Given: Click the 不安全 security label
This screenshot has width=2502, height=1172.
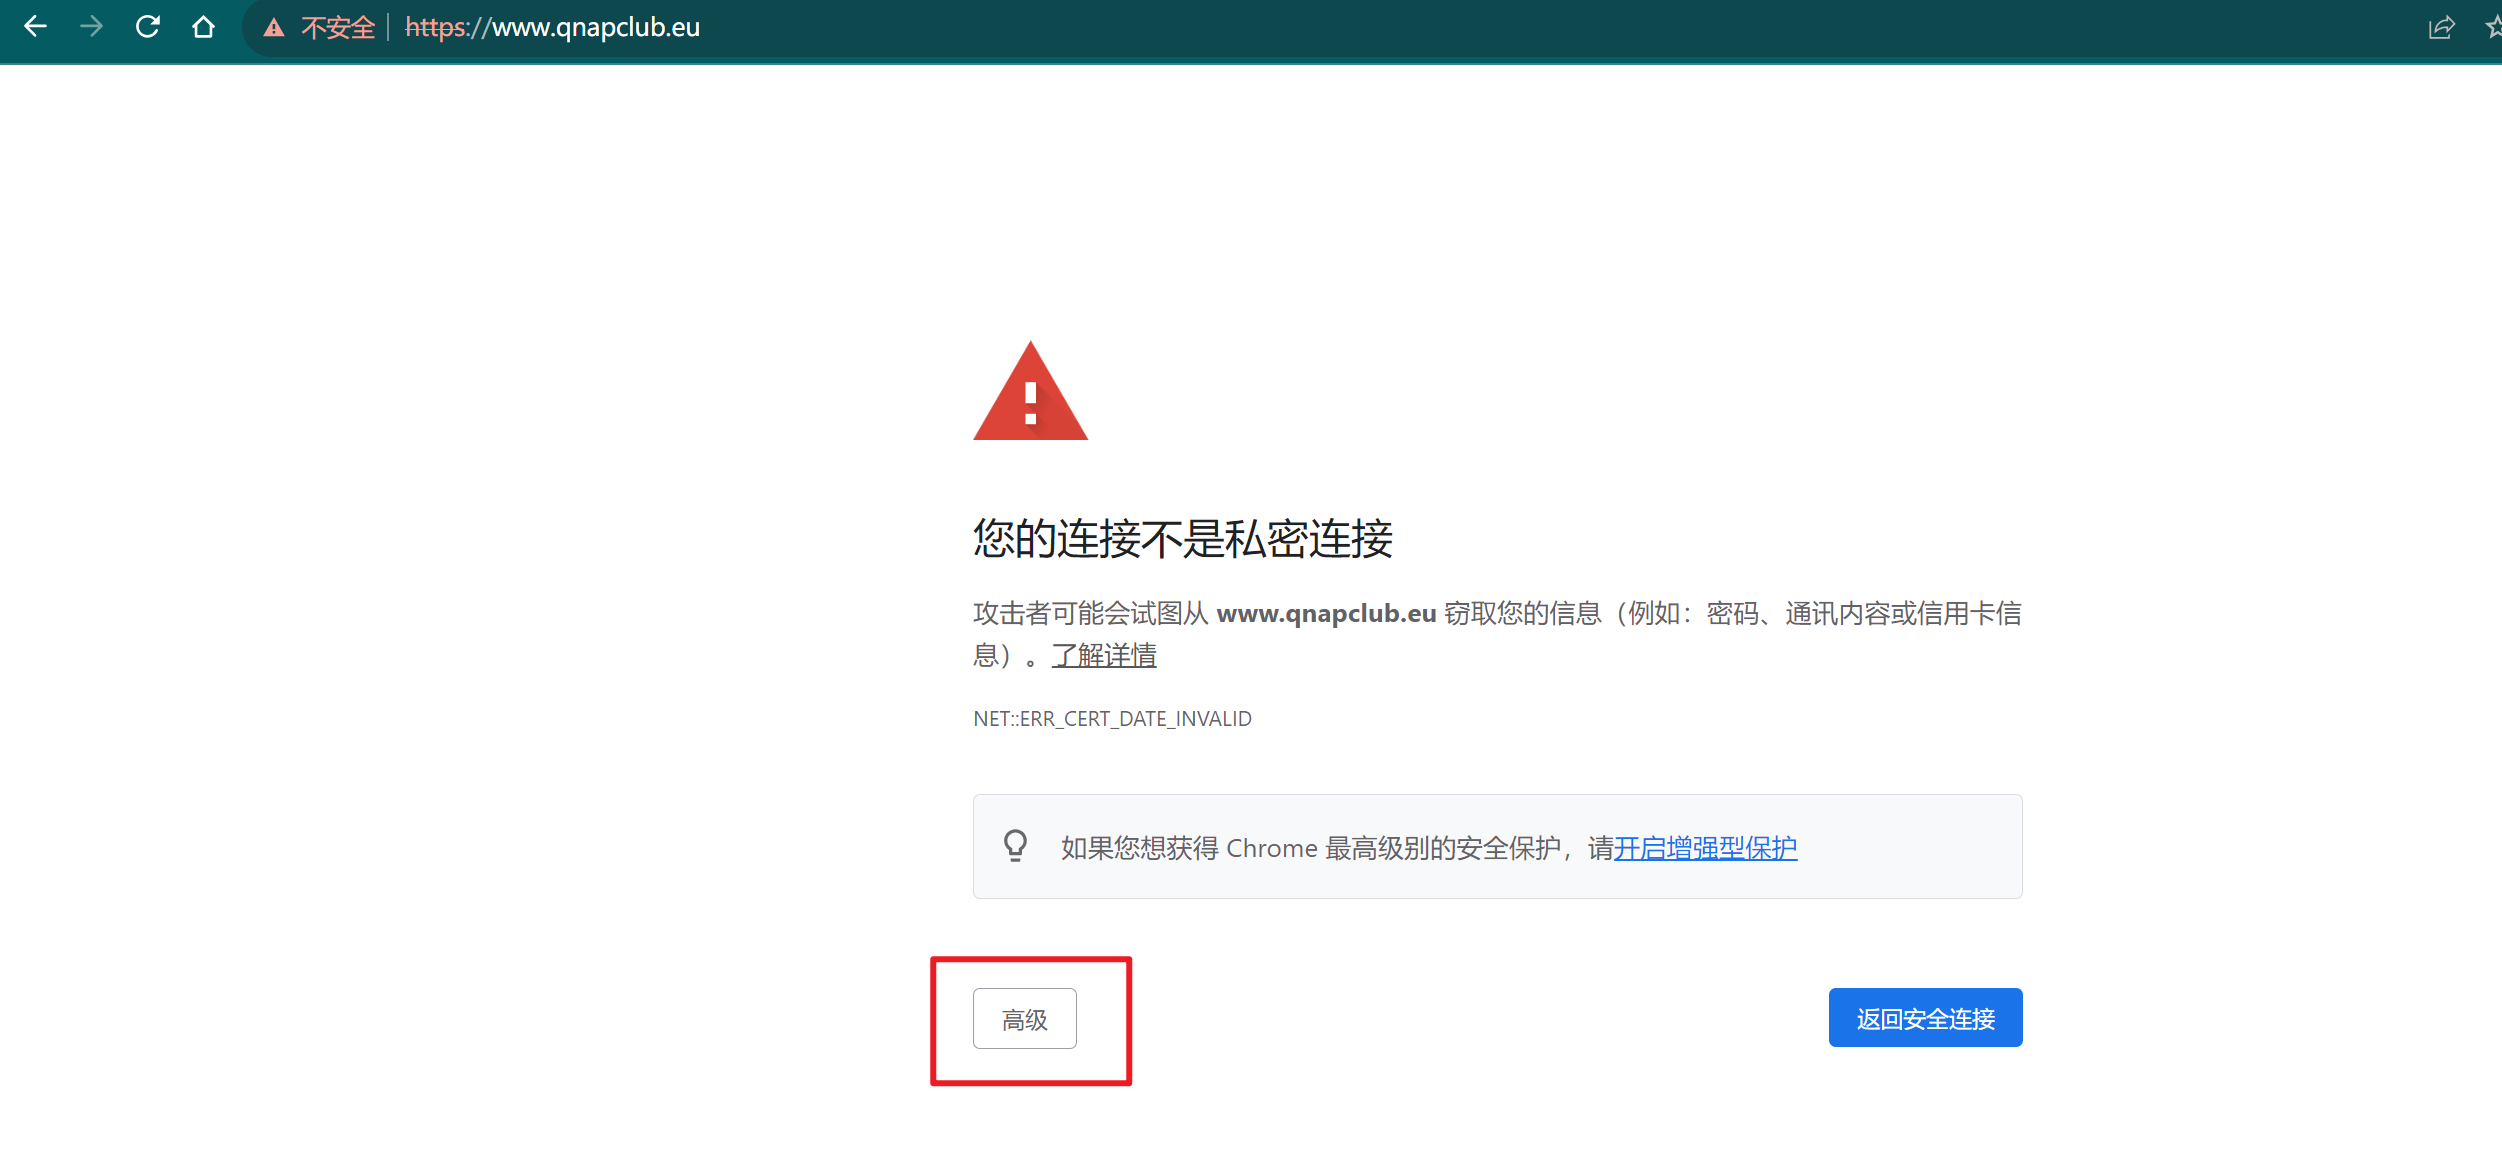Looking at the screenshot, I should click(338, 28).
